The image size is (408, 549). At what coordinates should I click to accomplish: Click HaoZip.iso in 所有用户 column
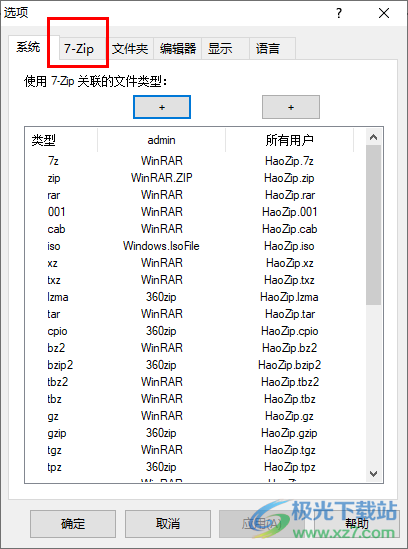(x=289, y=246)
